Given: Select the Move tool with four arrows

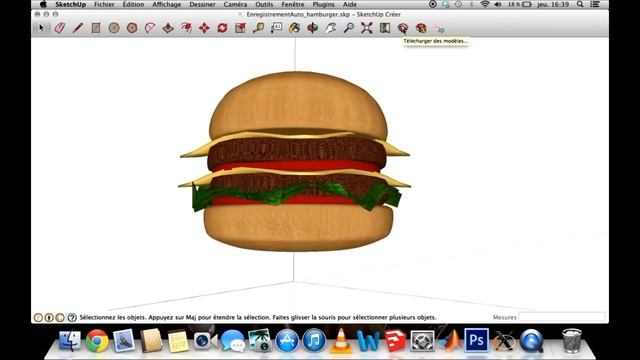Looking at the screenshot, I should (x=204, y=28).
